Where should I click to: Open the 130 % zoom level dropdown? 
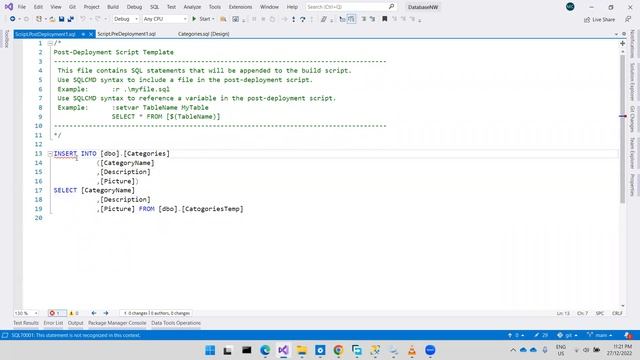[x=26, y=313]
